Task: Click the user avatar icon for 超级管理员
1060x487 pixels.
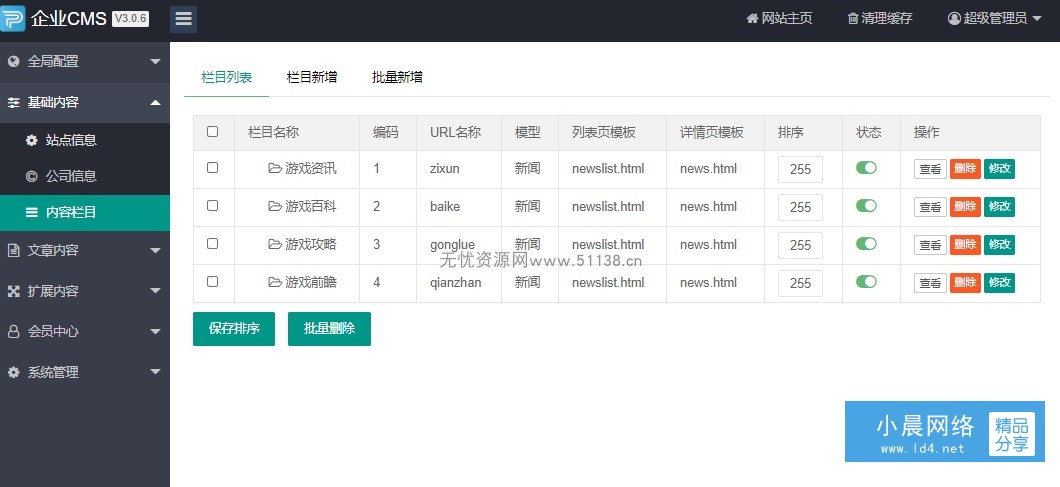Action: tap(954, 18)
